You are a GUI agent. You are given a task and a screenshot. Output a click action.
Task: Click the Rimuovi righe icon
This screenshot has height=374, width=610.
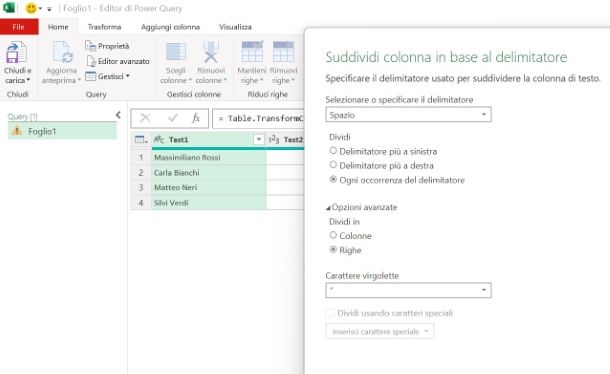point(283,51)
